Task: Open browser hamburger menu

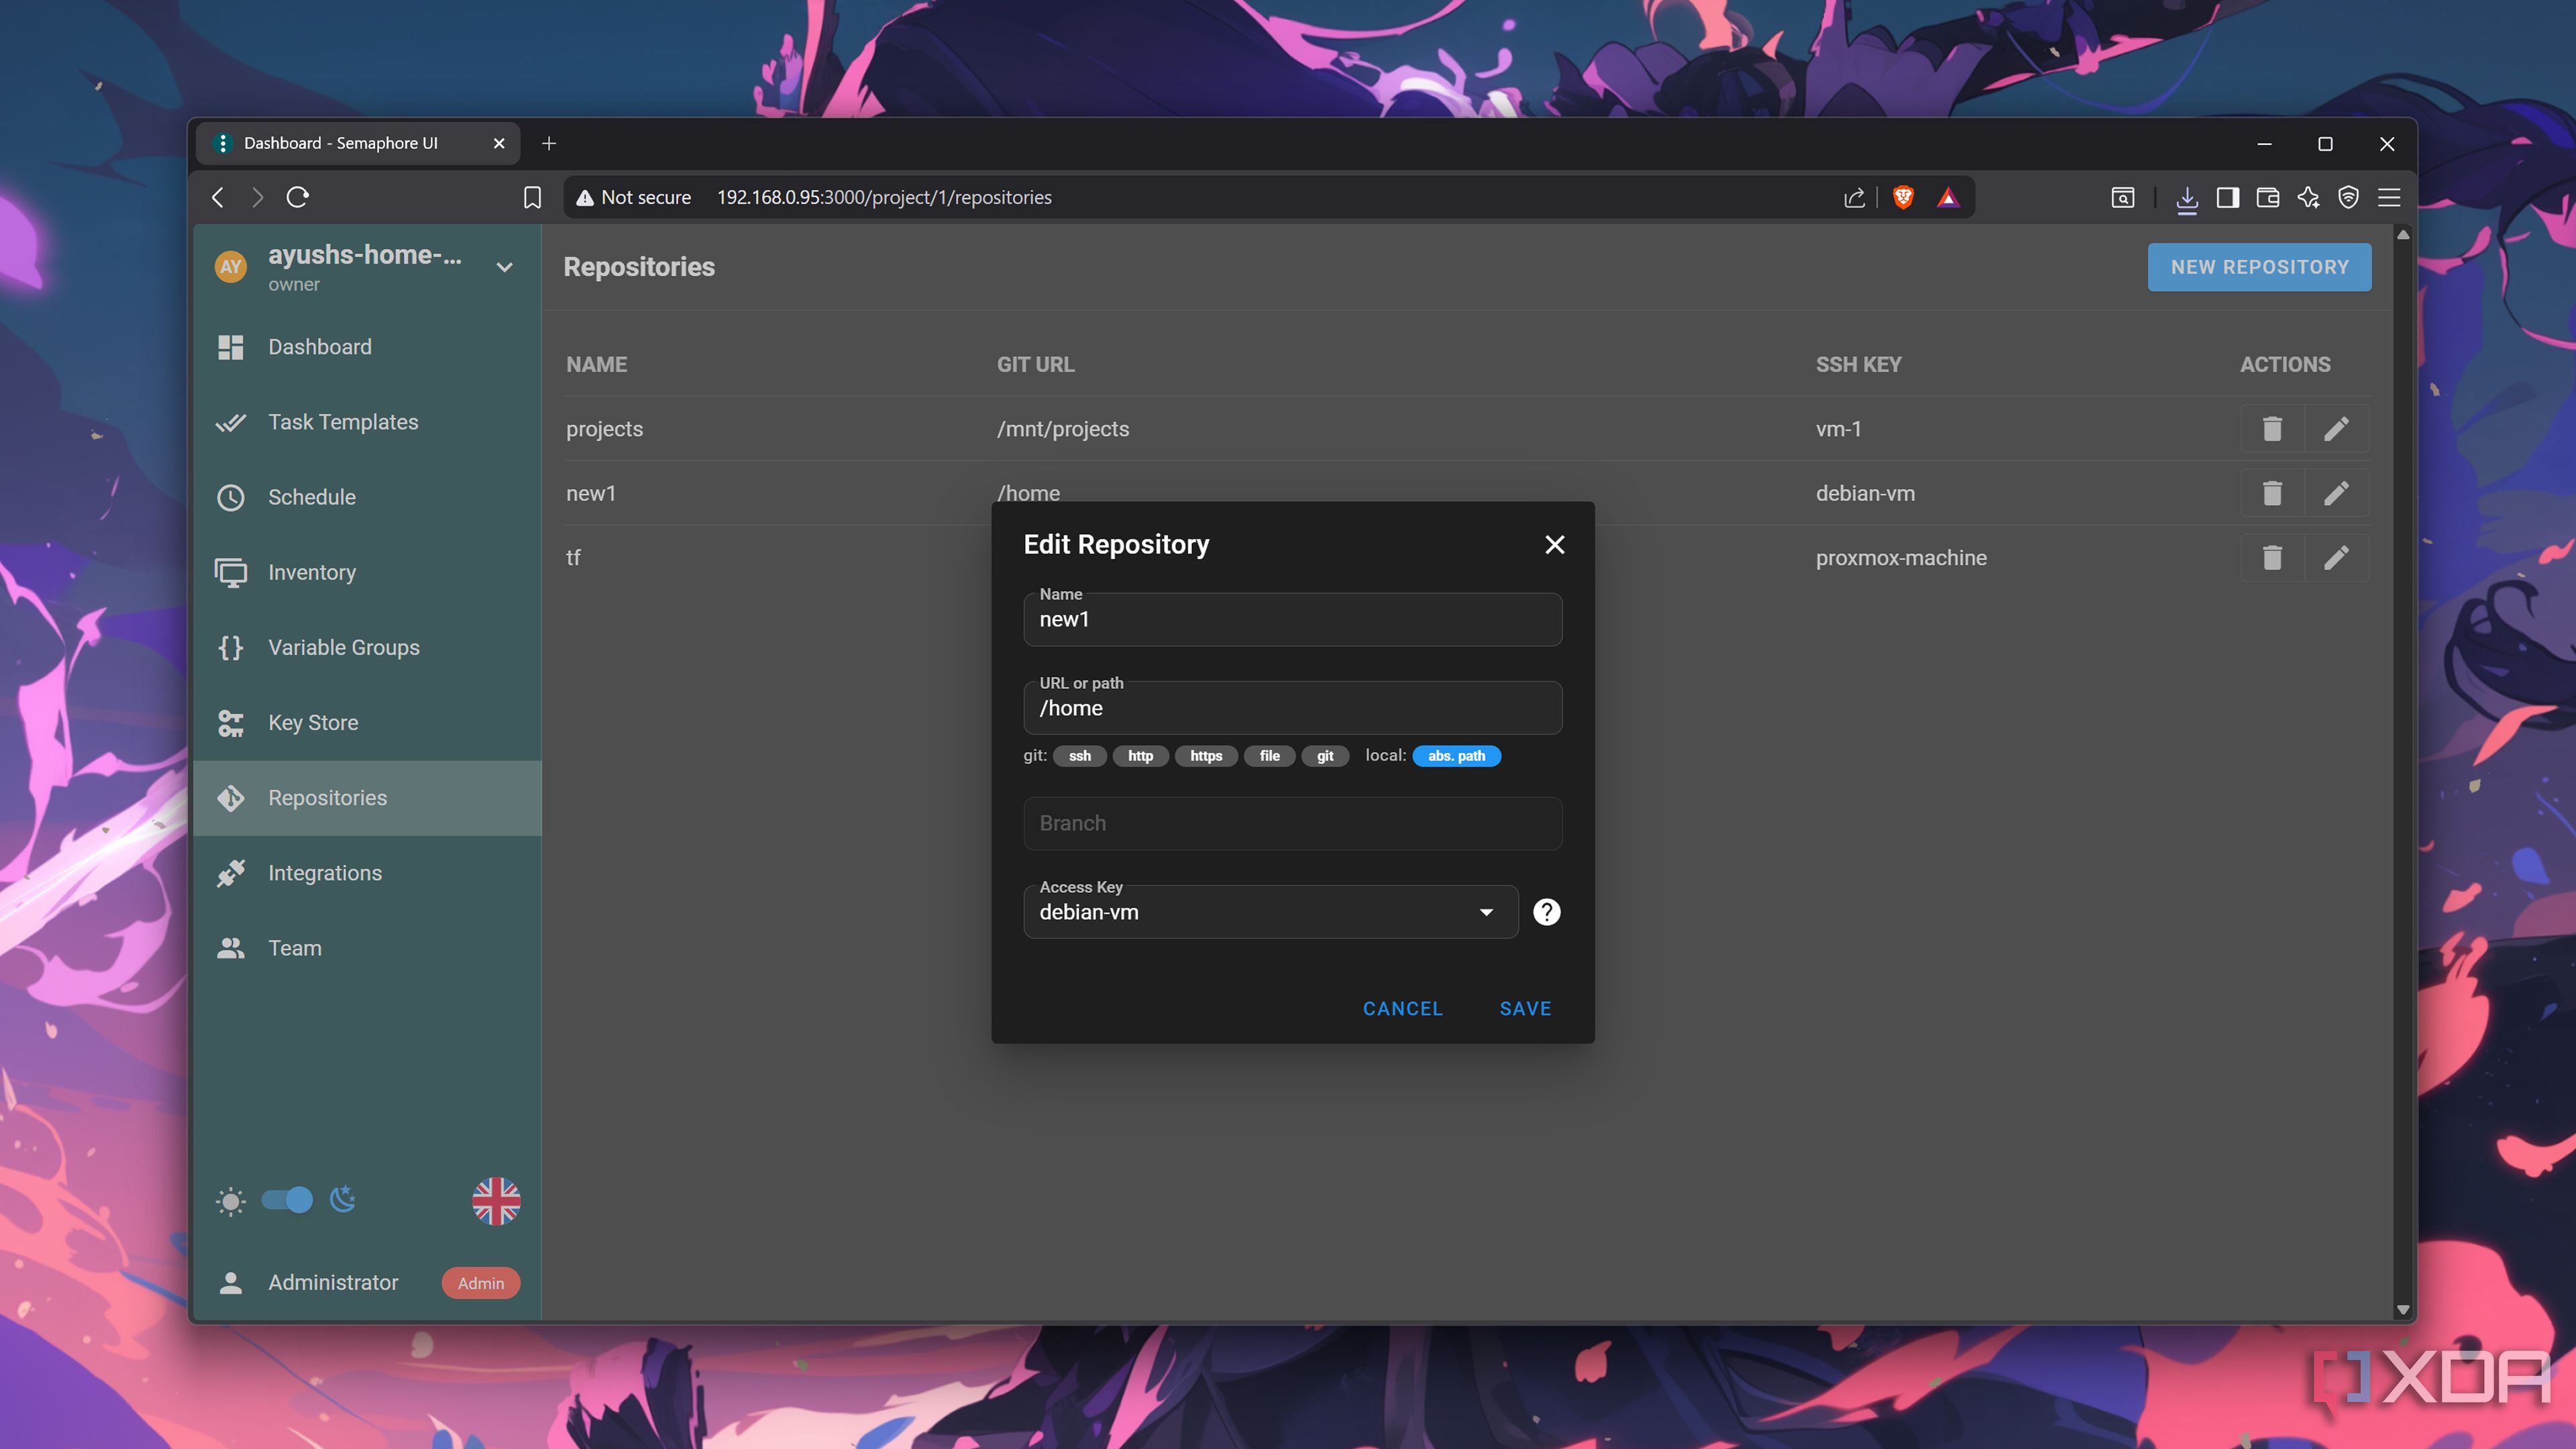Action: tap(2389, 197)
